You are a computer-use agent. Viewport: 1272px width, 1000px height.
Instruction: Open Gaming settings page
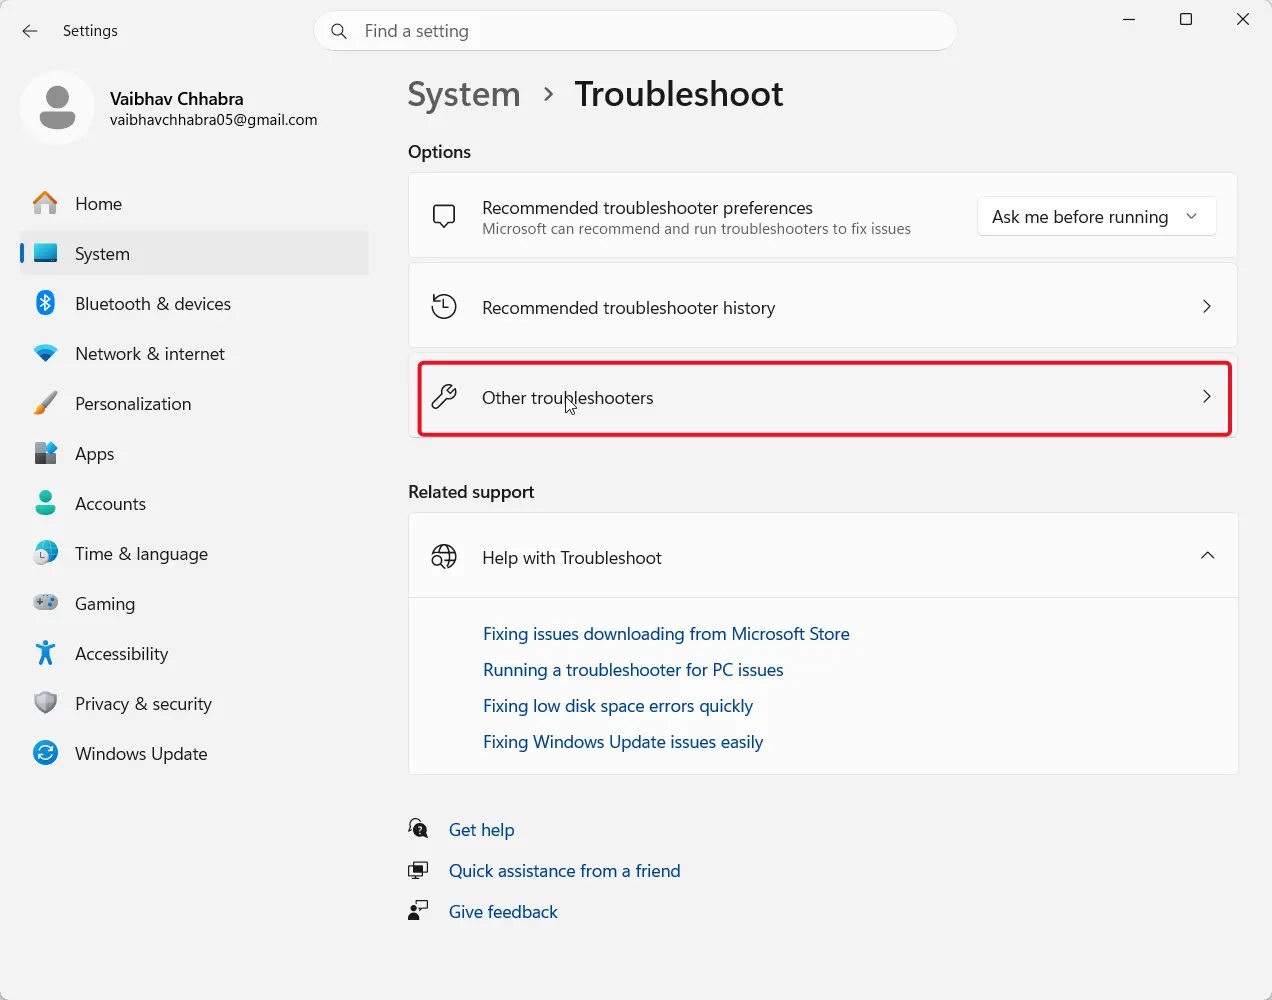click(194, 604)
